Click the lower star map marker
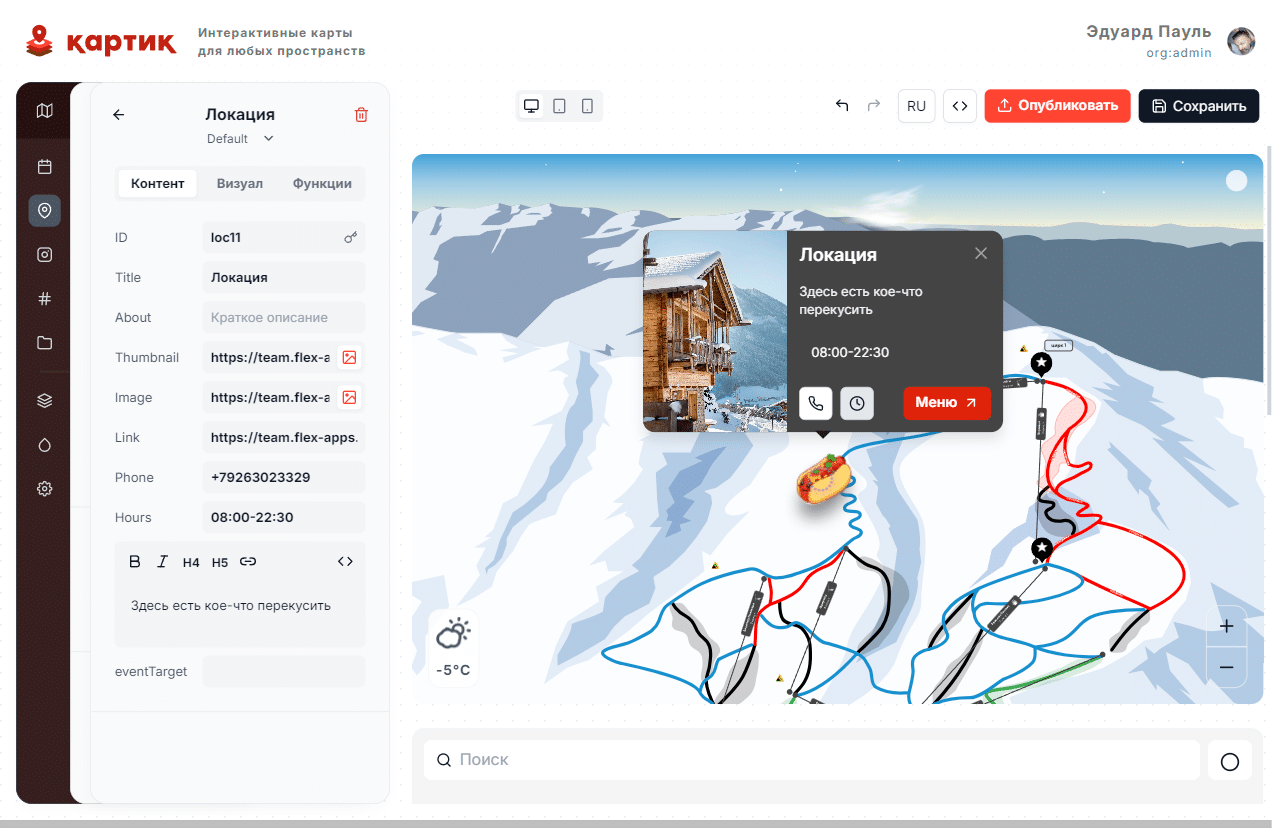Viewport: 1278px width, 828px height. [x=1042, y=550]
